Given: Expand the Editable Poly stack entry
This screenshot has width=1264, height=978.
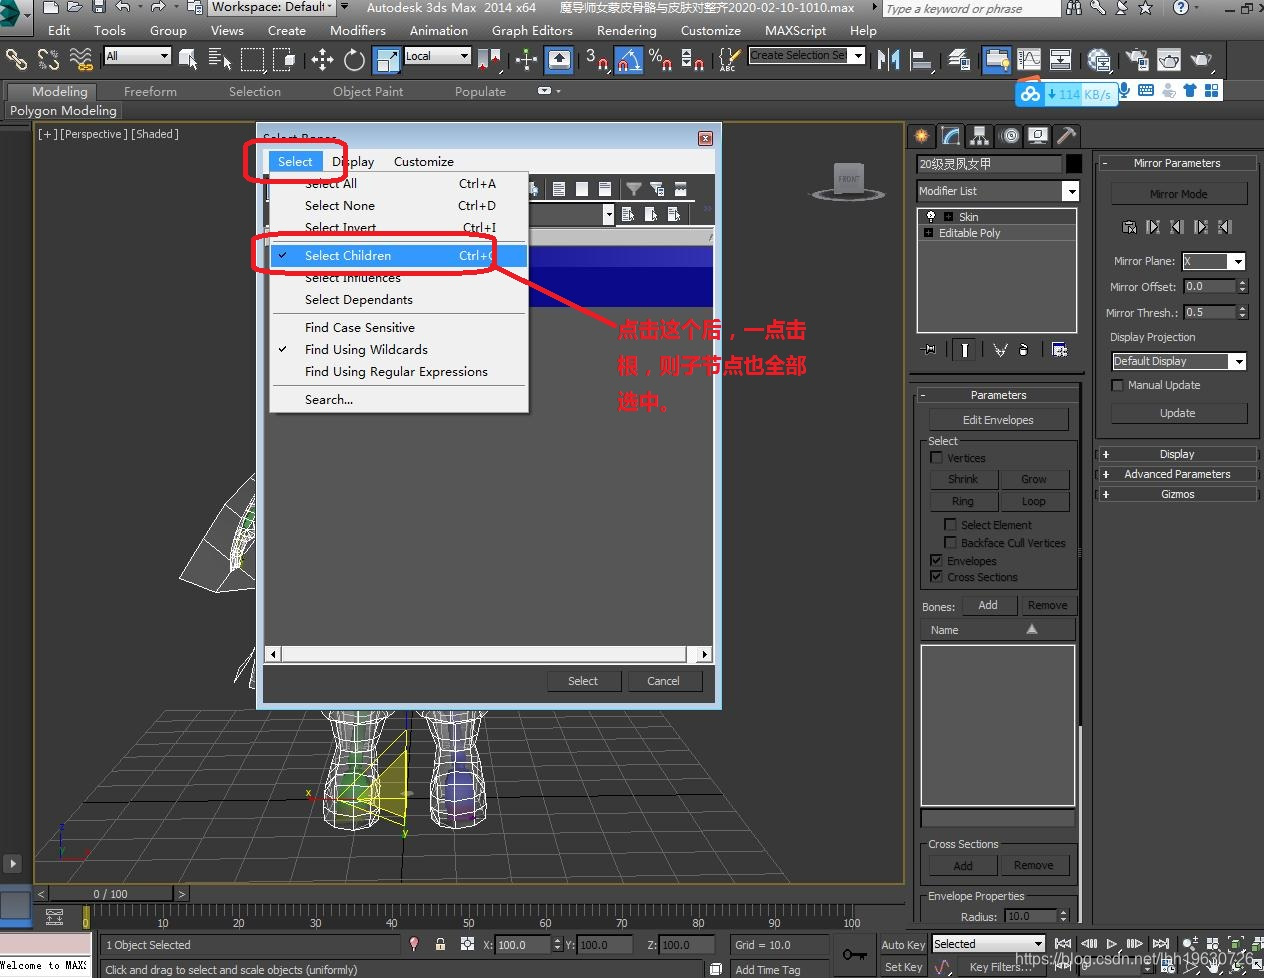Looking at the screenshot, I should point(928,233).
